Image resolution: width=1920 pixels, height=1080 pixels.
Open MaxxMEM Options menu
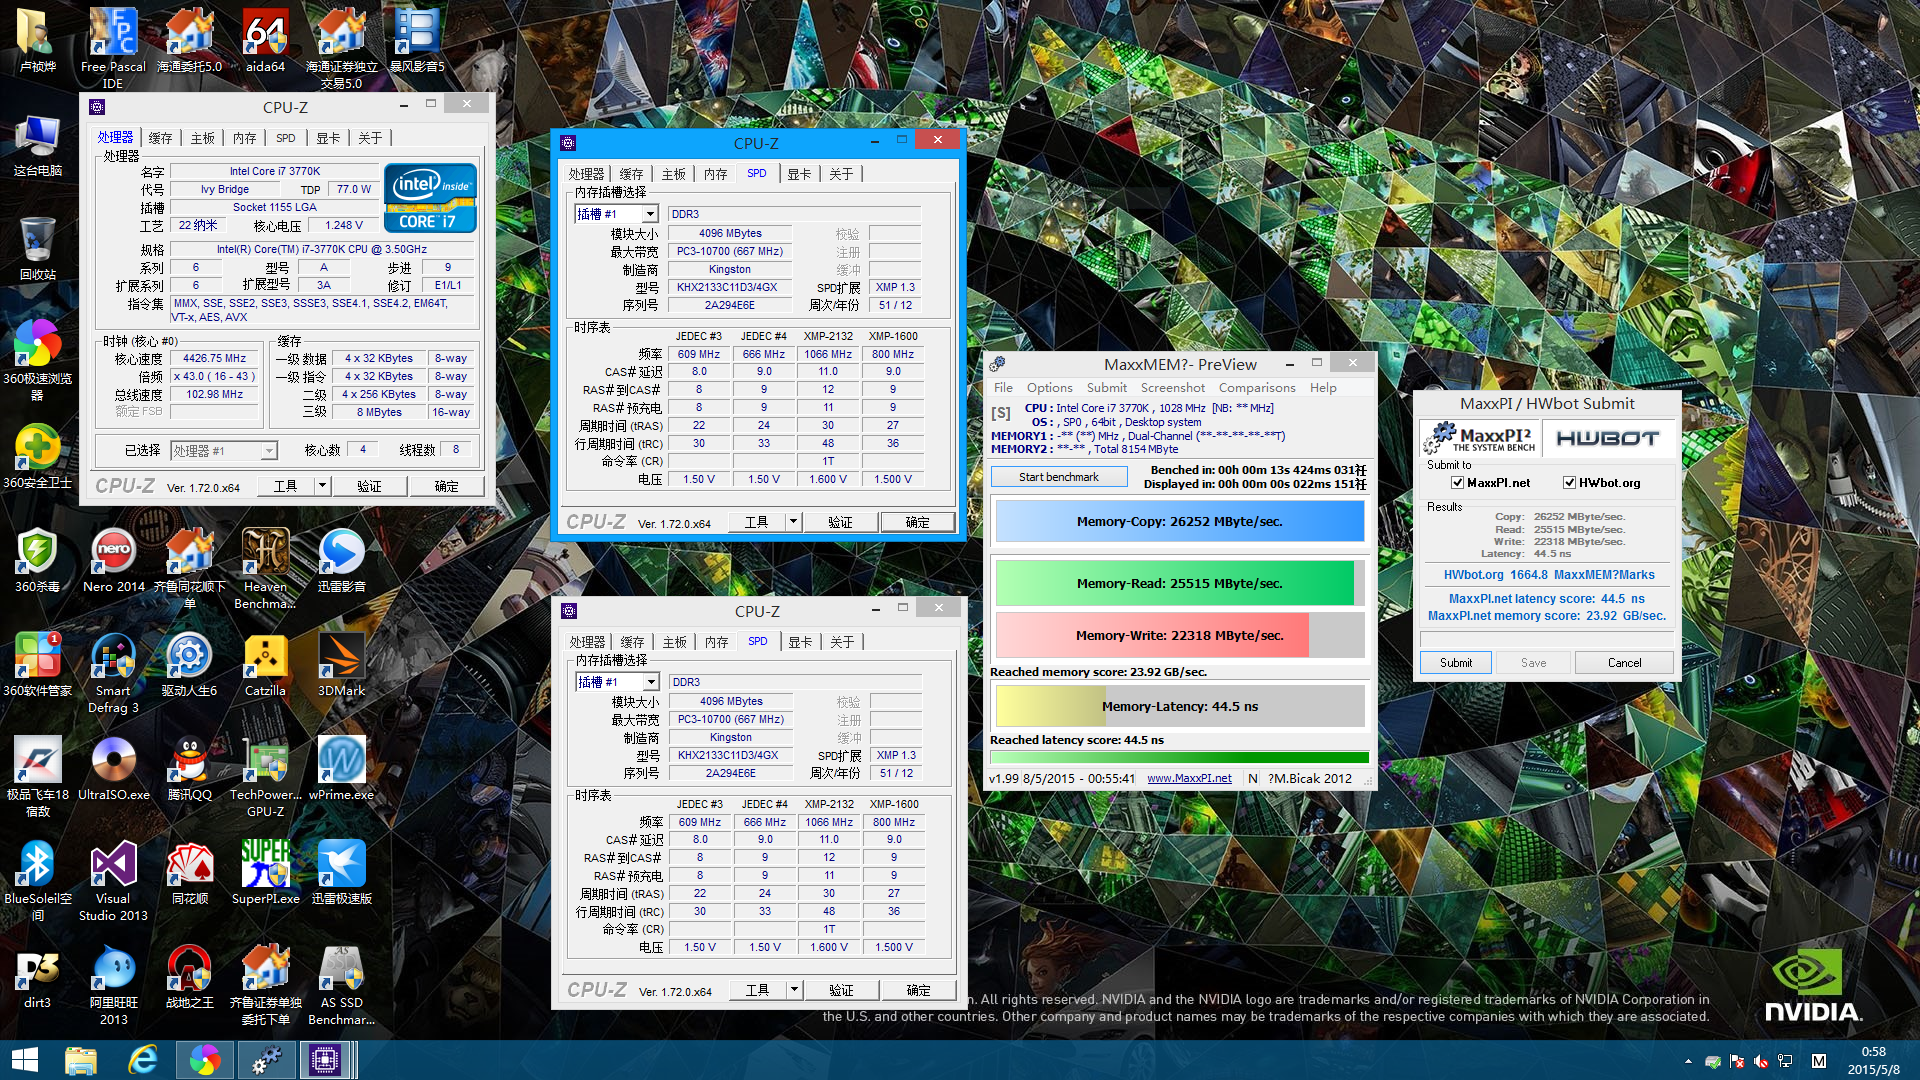pyautogui.click(x=1049, y=388)
